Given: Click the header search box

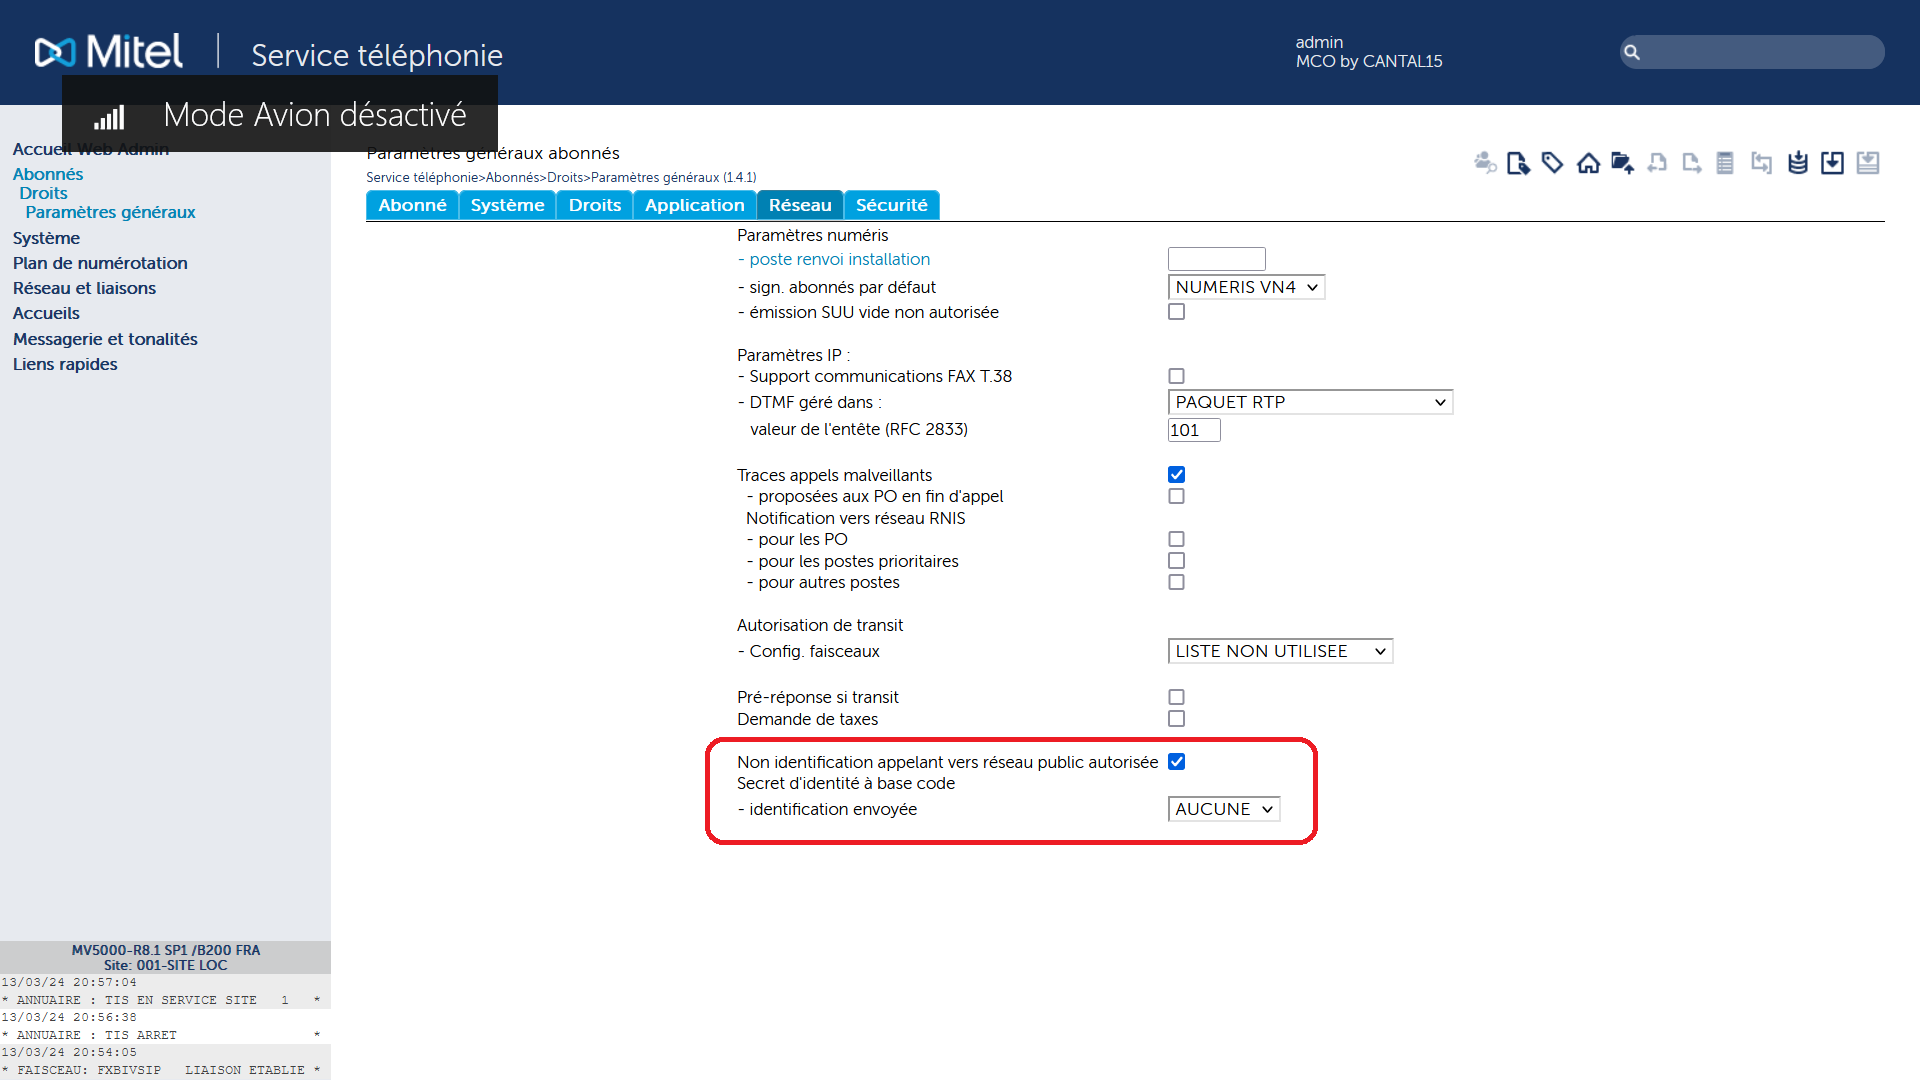Looking at the screenshot, I should click(x=1752, y=52).
